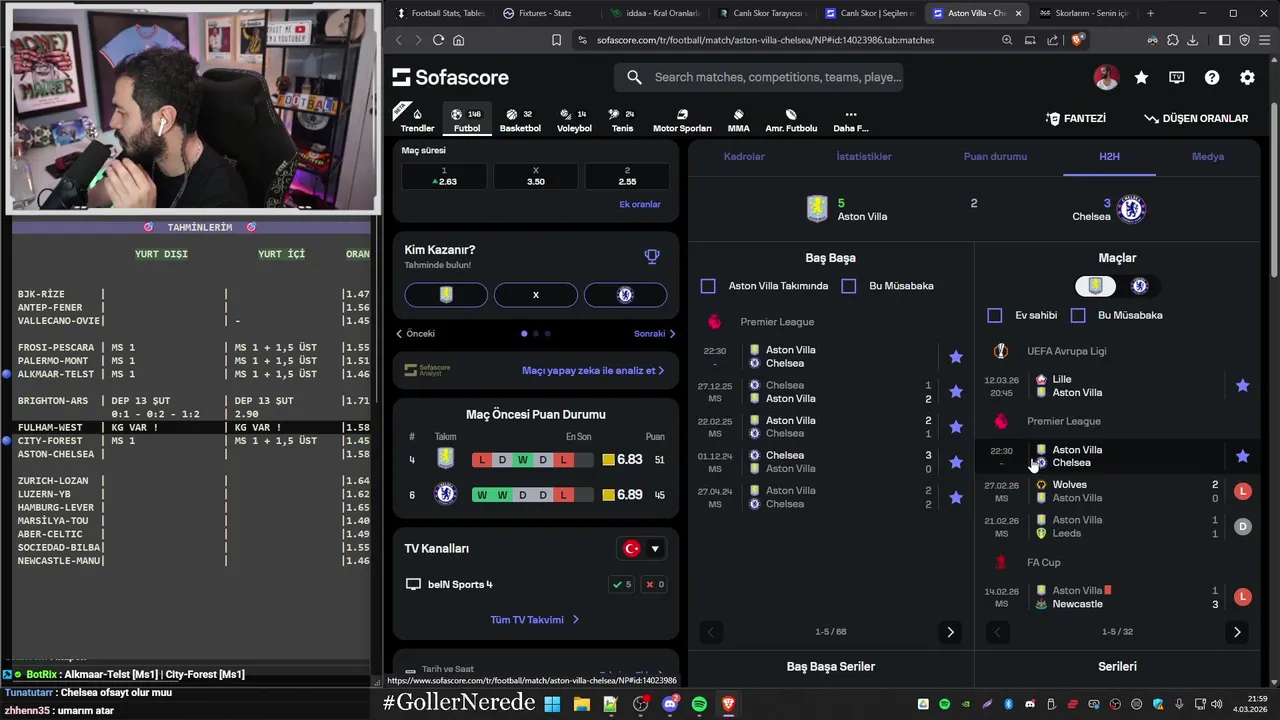Open favorites star in Sofascore header
Screen dimensions: 1280x720
pos(1141,77)
